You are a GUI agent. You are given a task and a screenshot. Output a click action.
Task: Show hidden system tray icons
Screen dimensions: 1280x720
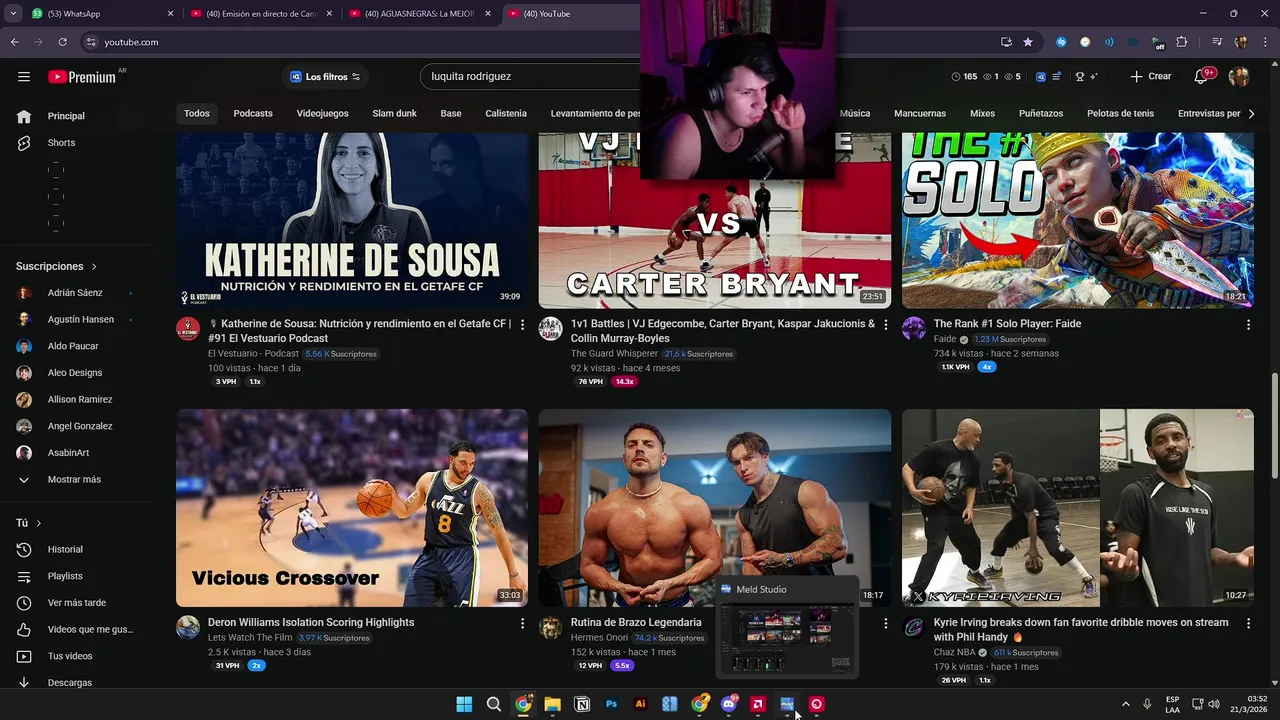coord(1125,704)
